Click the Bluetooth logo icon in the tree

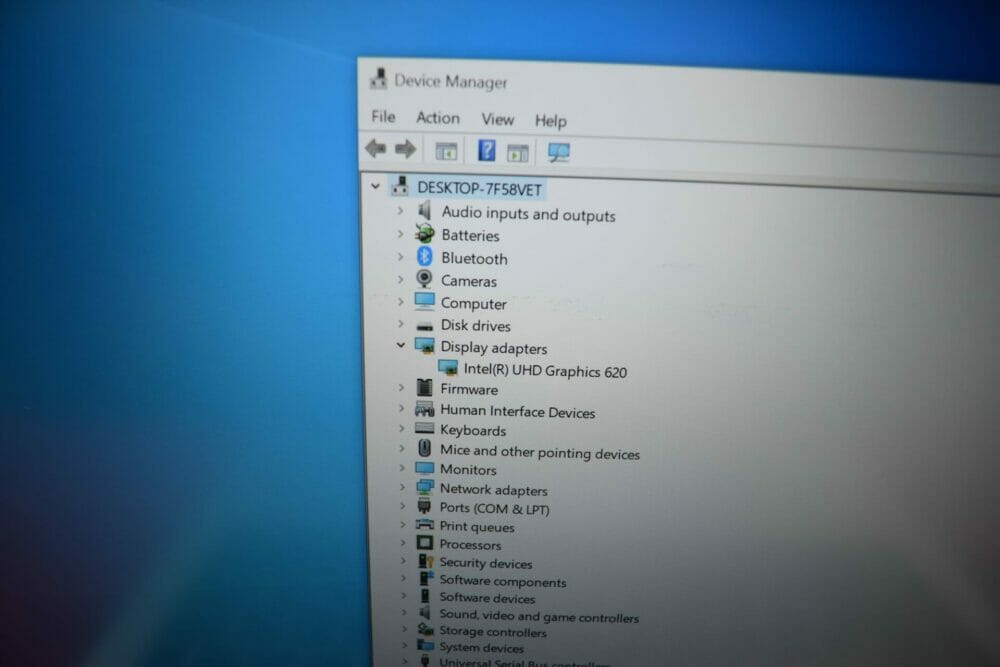click(x=424, y=256)
